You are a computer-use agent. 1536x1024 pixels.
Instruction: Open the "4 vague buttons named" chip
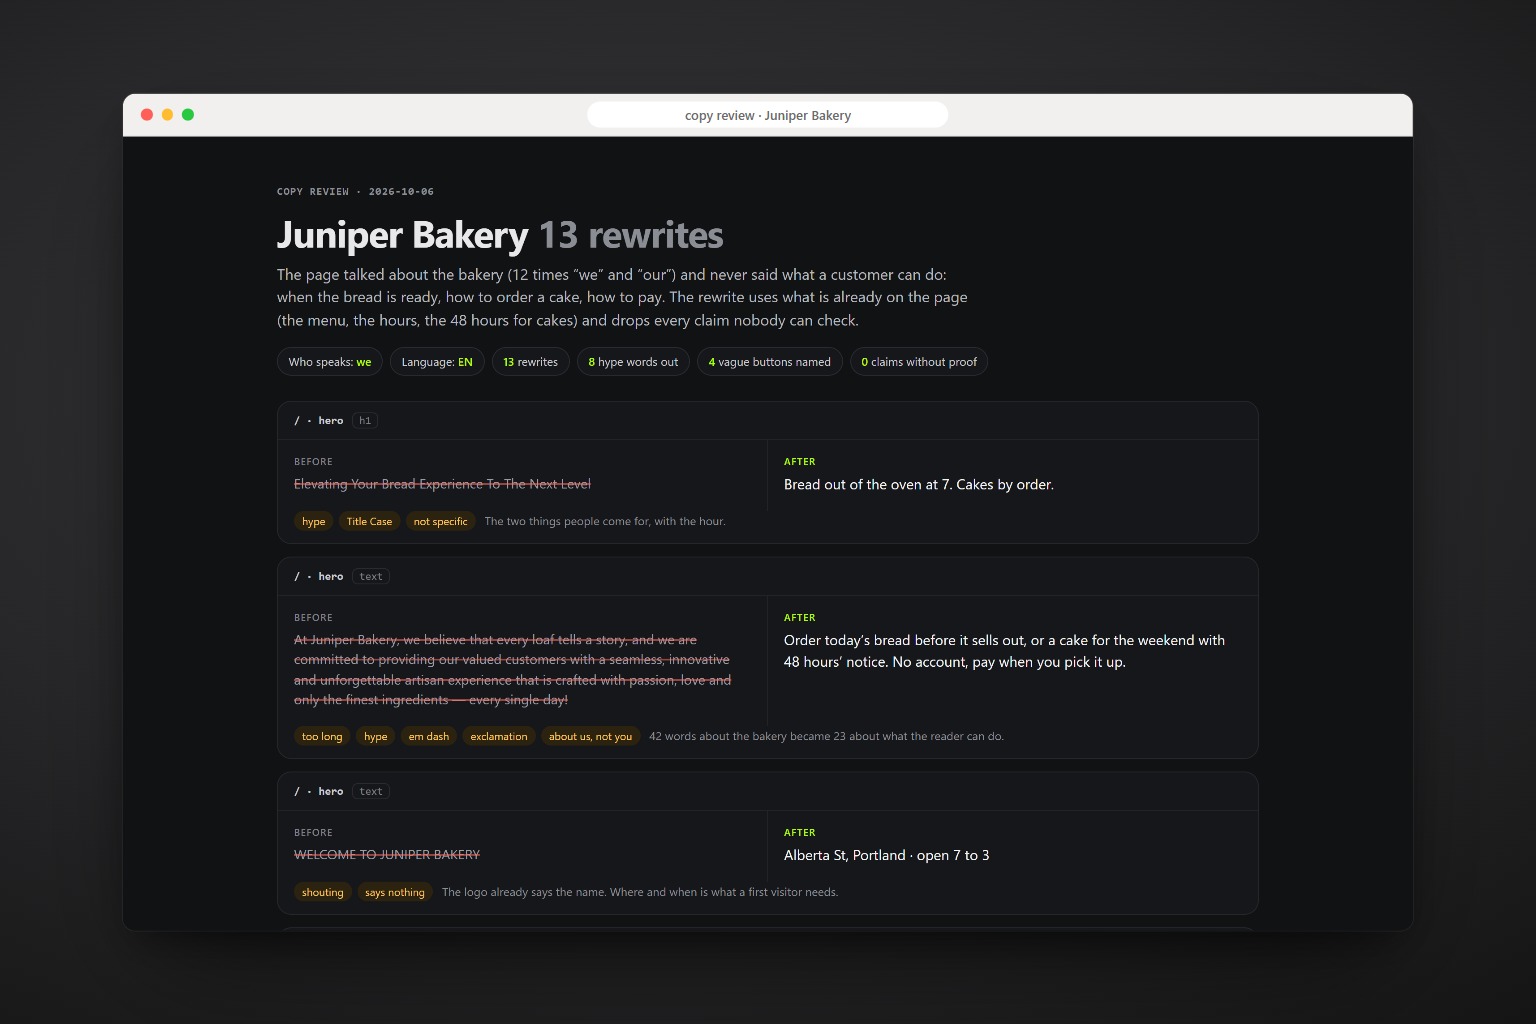coord(770,362)
